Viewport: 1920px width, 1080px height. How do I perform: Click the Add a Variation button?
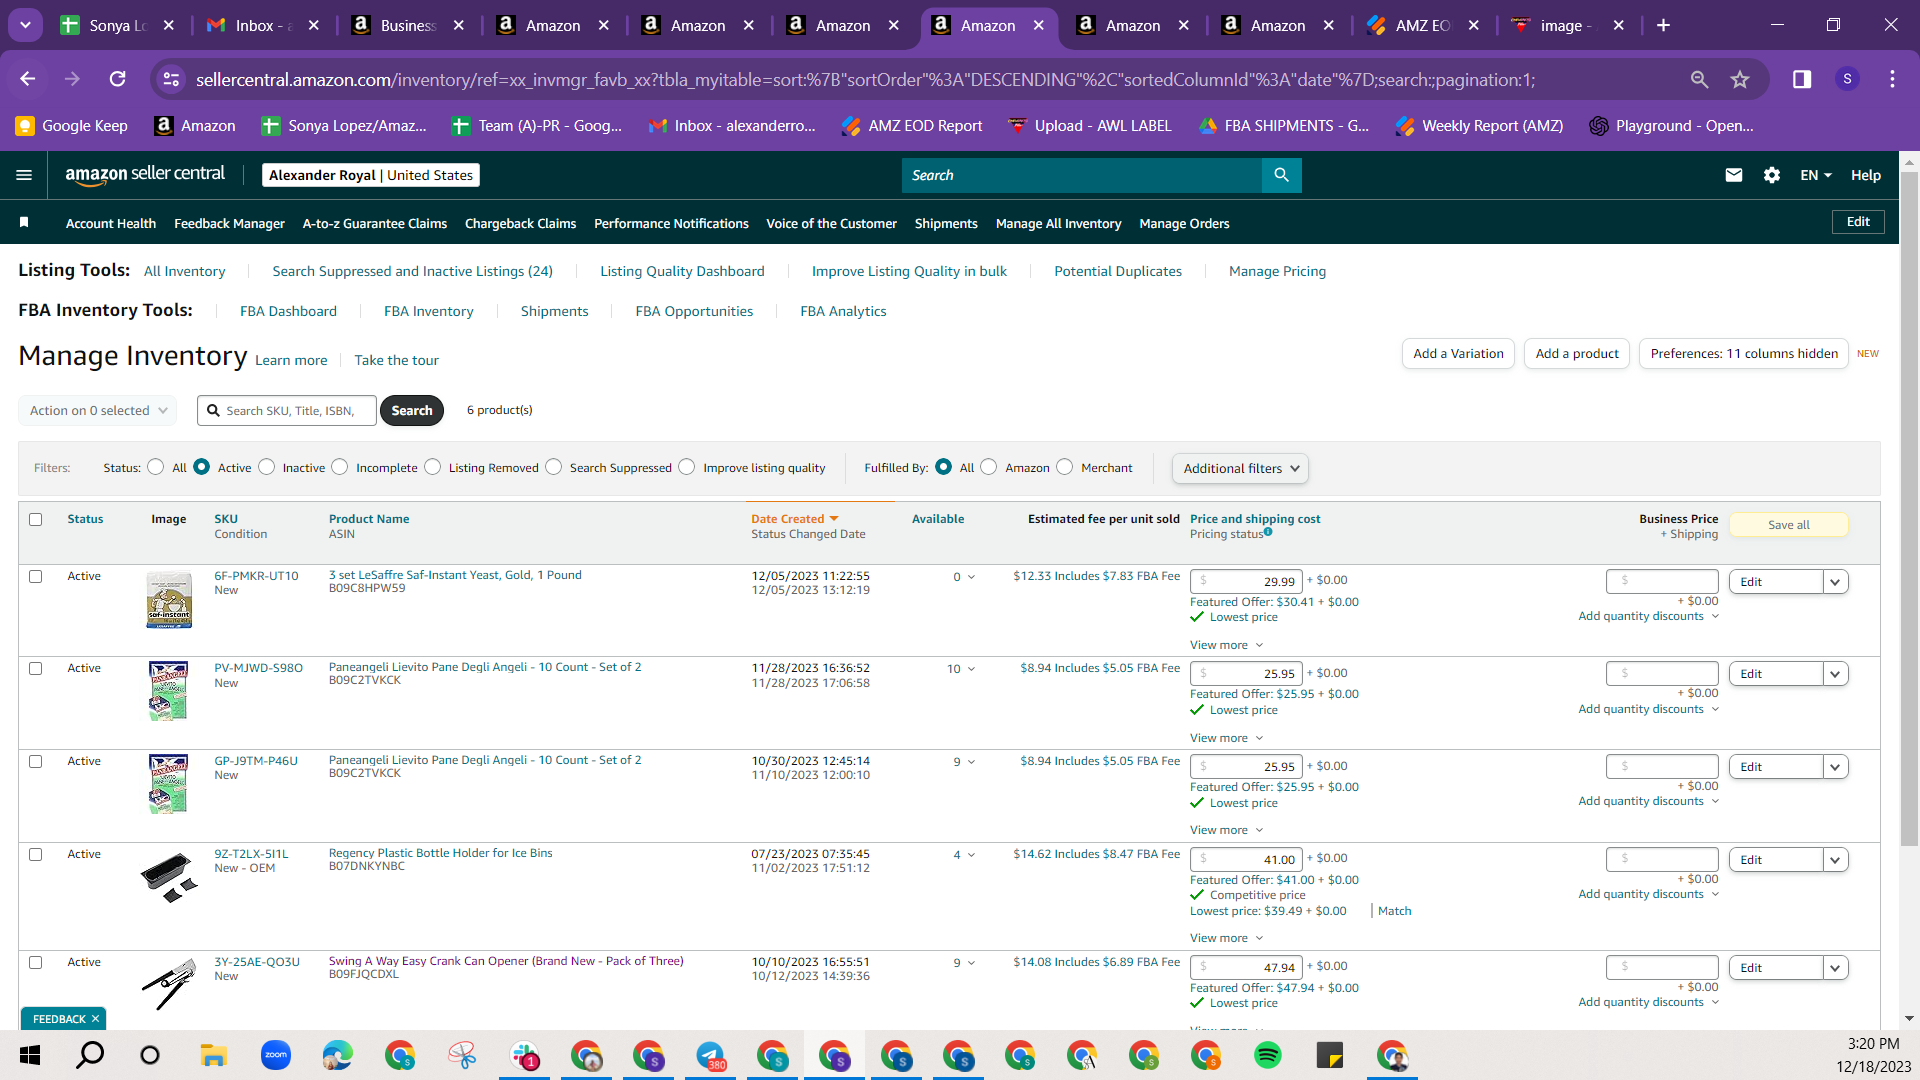coord(1458,354)
